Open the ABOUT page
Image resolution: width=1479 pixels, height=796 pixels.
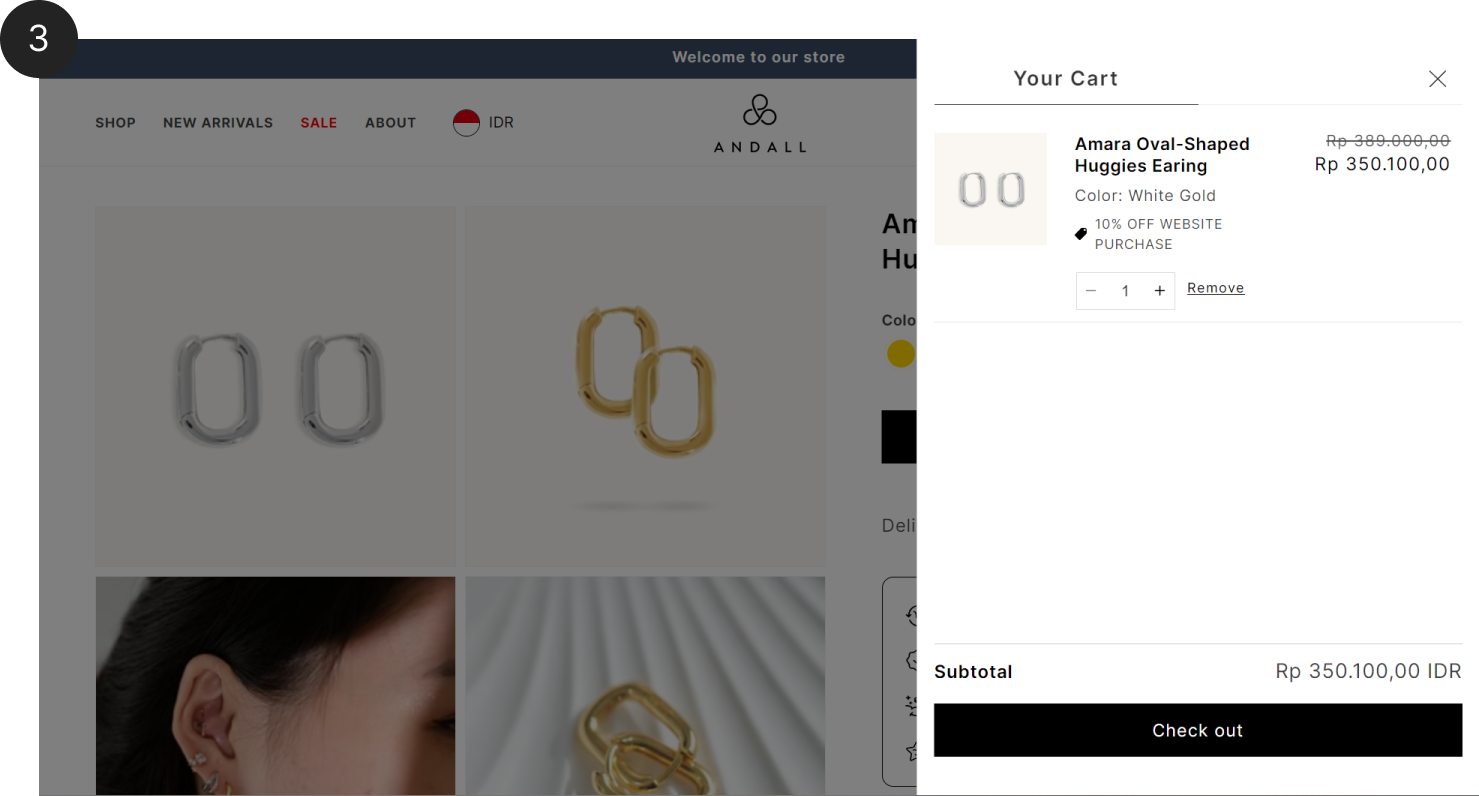[x=390, y=123]
